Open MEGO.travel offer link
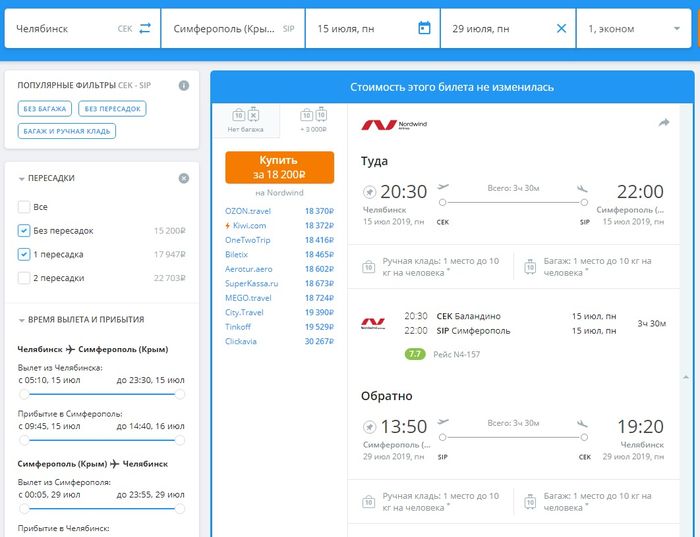Image resolution: width=700 pixels, height=537 pixels. [248, 298]
